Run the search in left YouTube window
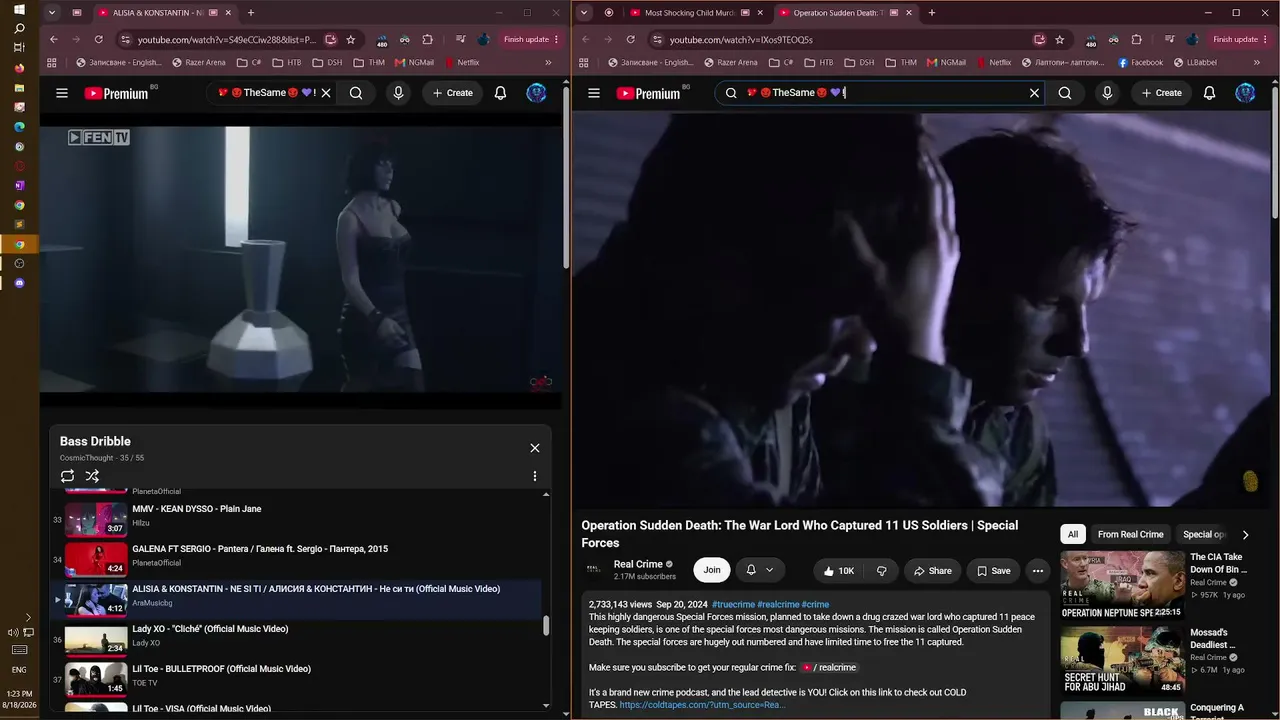The width and height of the screenshot is (1280, 720). [356, 93]
